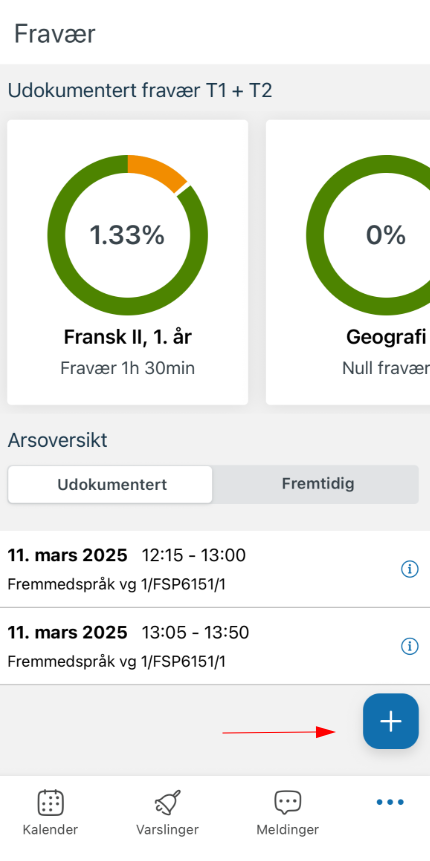430x861 pixels.
Task: Tap the Meldinger tab label
Action: click(x=287, y=829)
